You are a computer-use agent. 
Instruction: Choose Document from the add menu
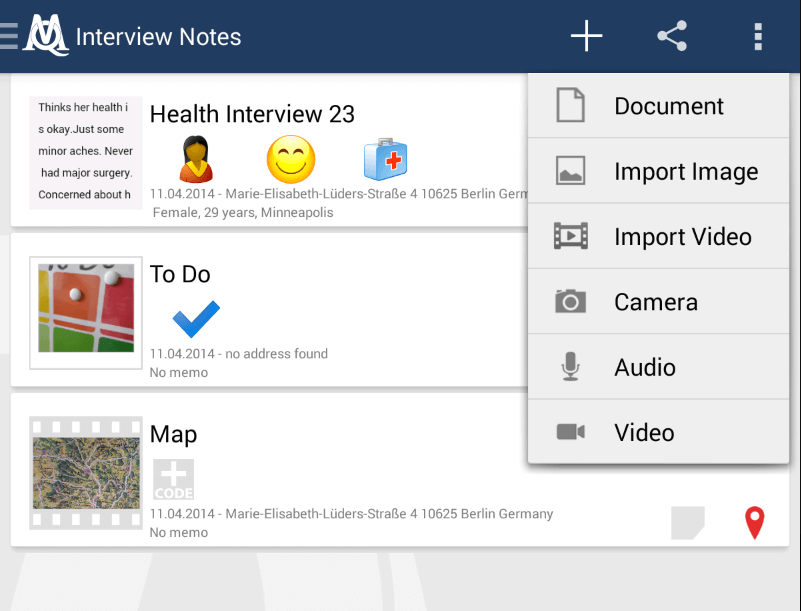[x=658, y=106]
